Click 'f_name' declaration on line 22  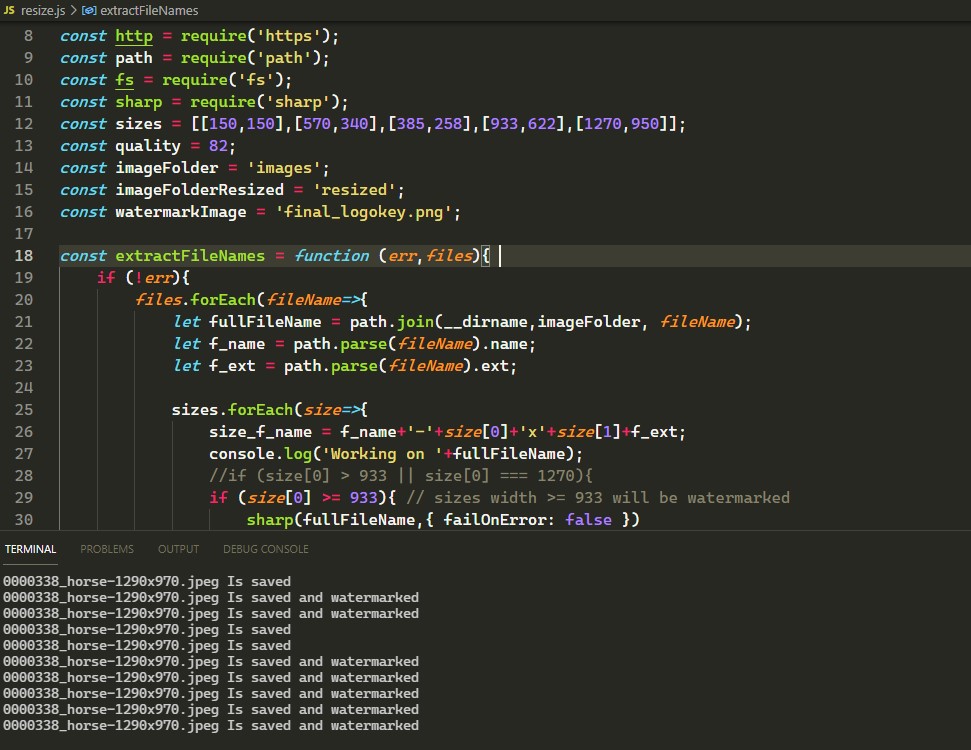(x=237, y=344)
